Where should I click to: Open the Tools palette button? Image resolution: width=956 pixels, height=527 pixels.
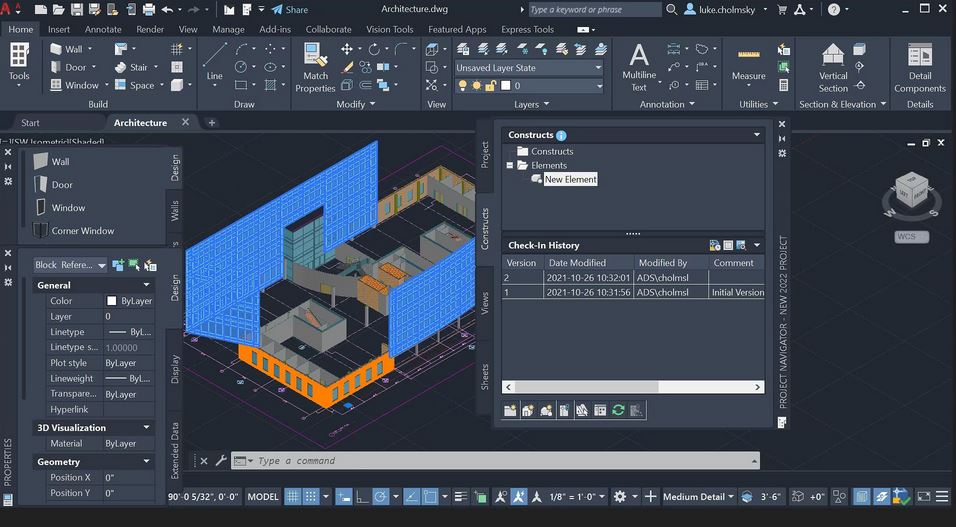19,63
